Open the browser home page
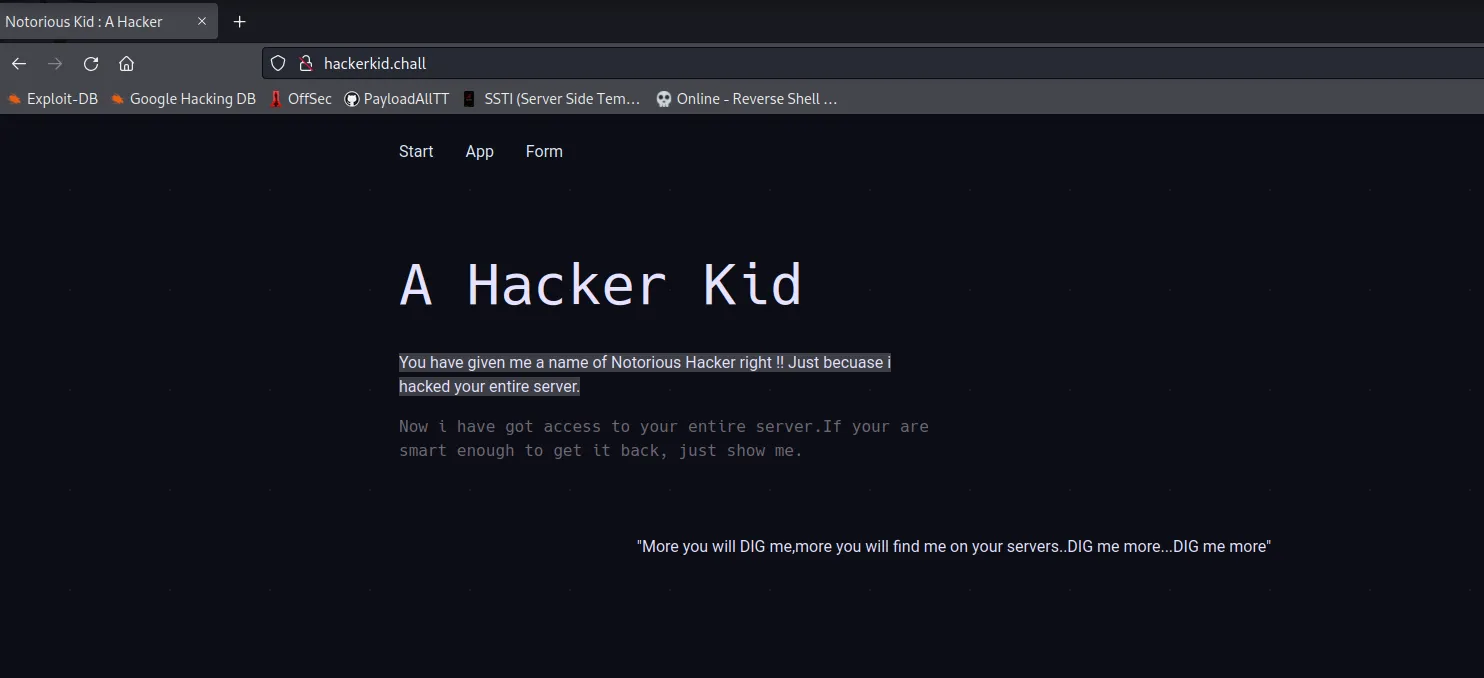This screenshot has width=1484, height=678. (126, 64)
